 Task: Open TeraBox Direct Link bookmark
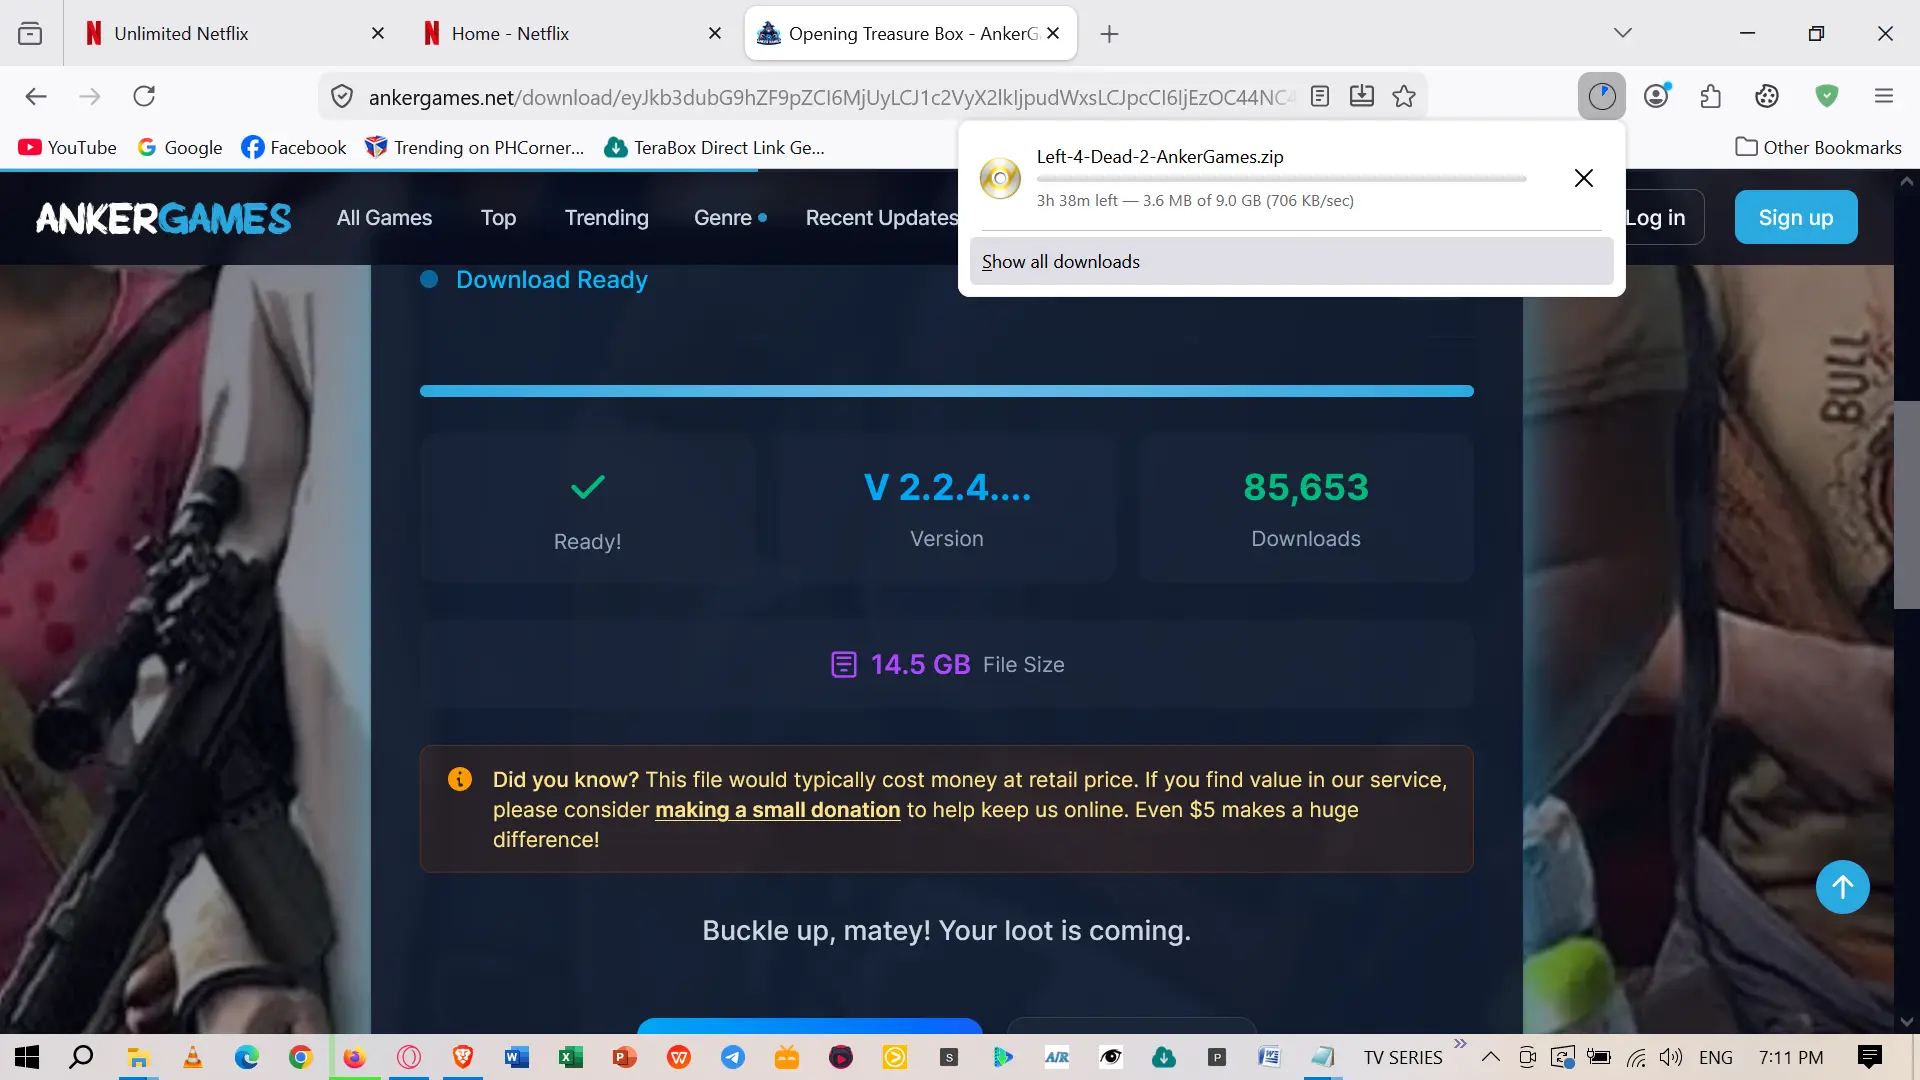[x=715, y=147]
